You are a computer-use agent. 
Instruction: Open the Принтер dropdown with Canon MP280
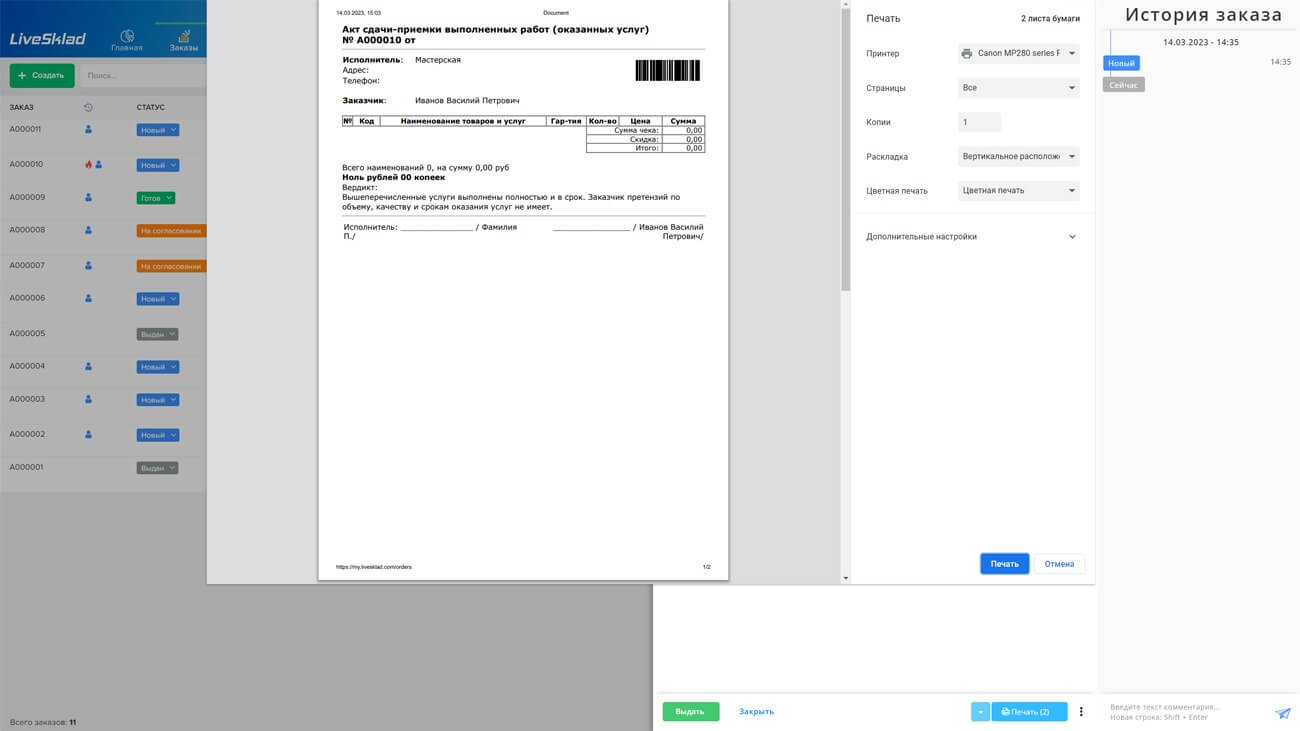(x=1018, y=54)
